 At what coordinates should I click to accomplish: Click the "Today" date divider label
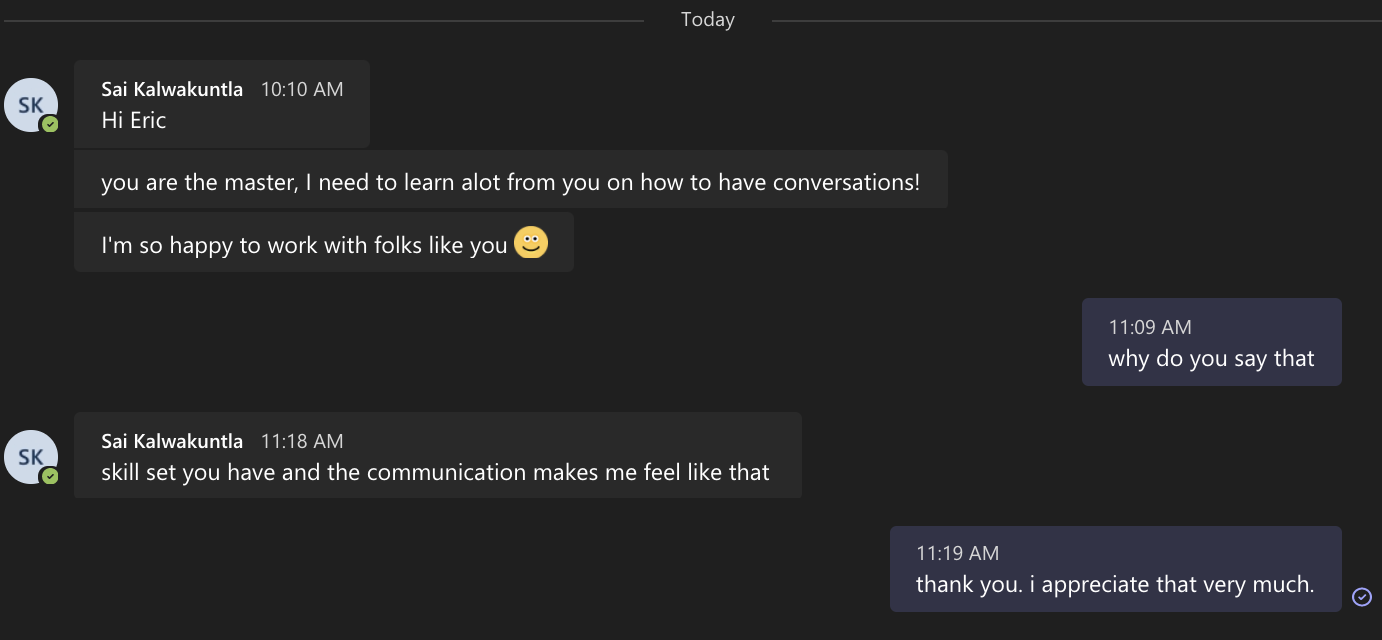707,20
